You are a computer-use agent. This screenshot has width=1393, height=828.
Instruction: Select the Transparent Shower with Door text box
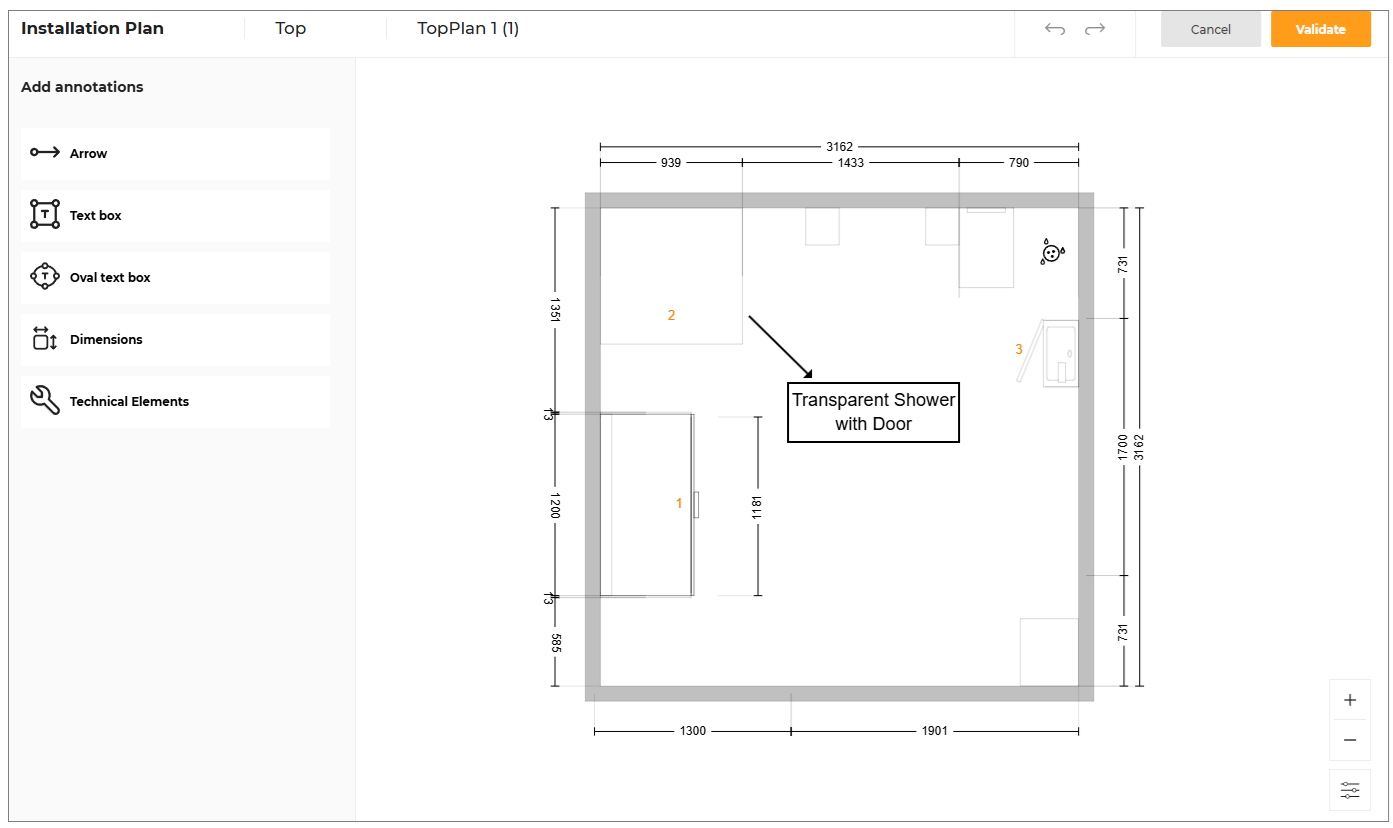tap(874, 412)
